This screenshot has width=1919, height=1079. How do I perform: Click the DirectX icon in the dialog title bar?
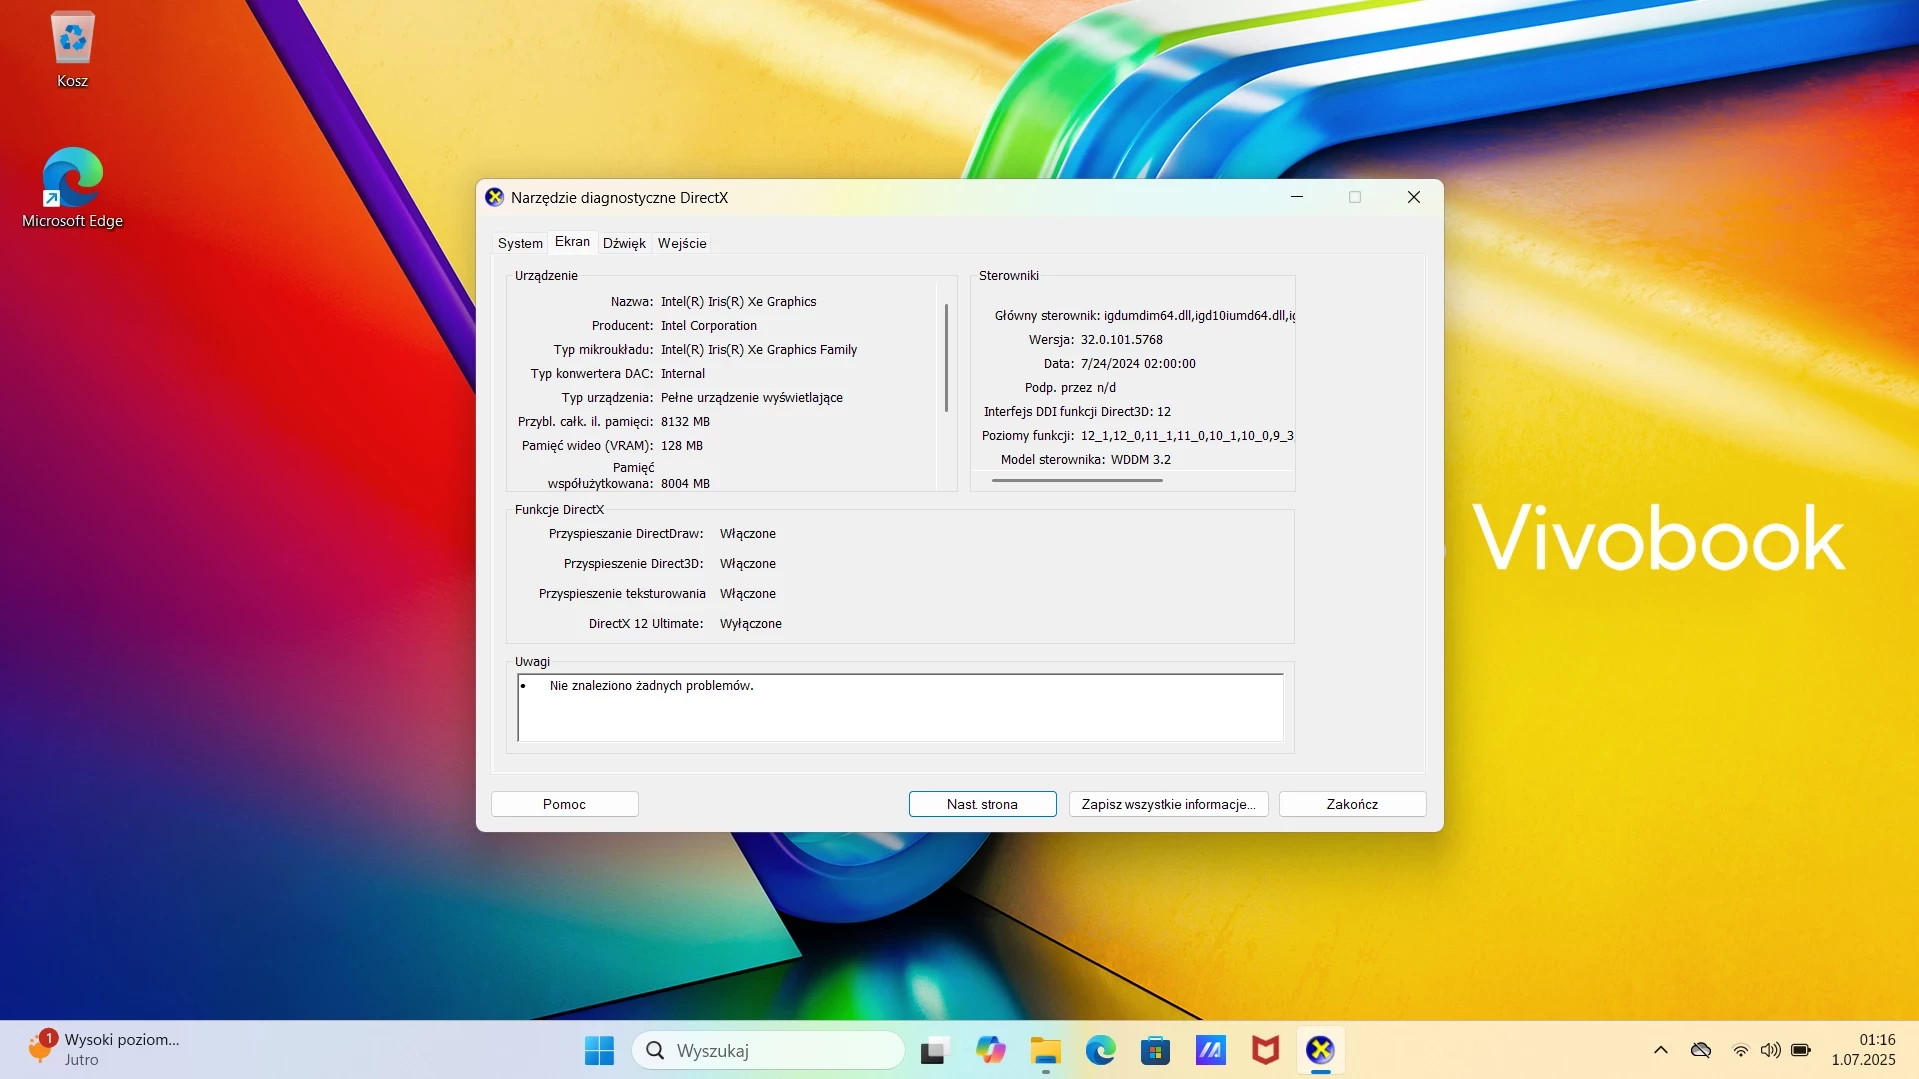tap(494, 197)
